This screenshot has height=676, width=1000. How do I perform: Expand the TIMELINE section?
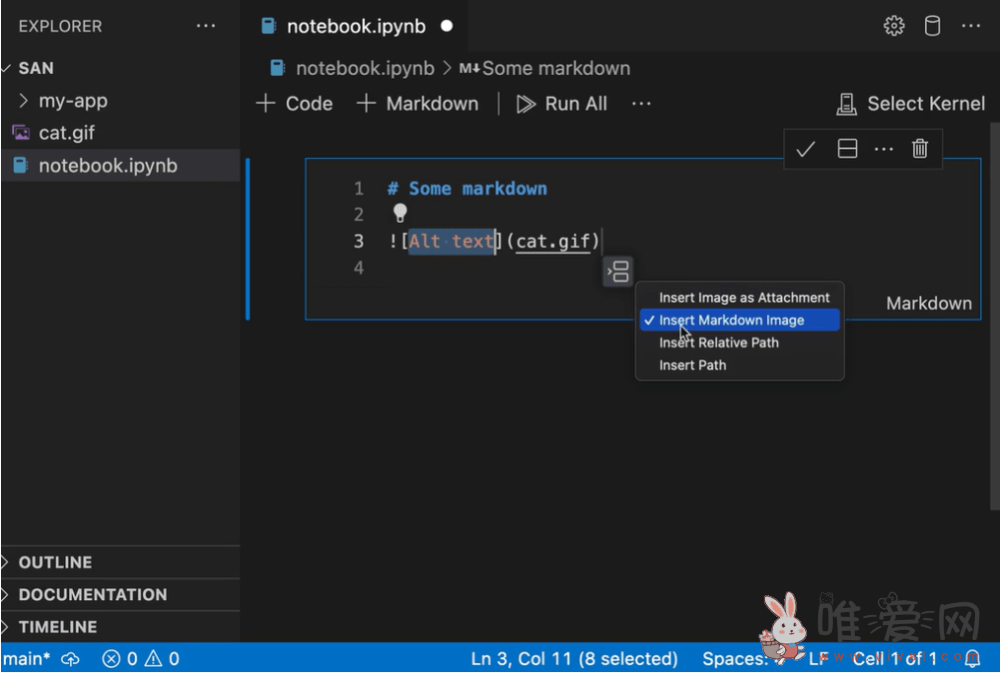click(57, 627)
